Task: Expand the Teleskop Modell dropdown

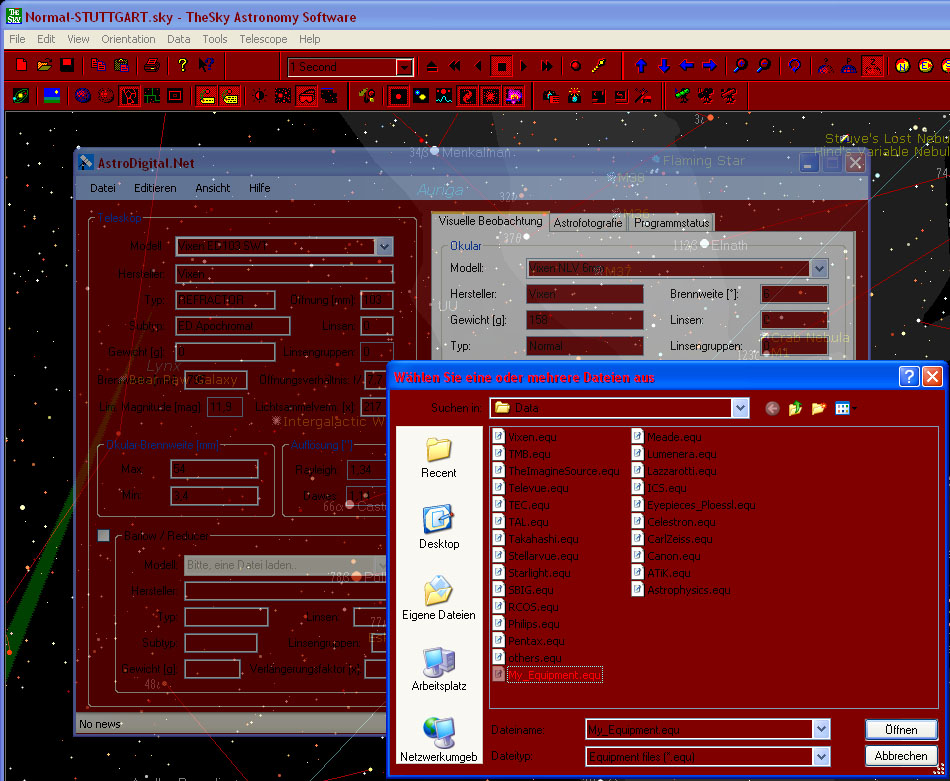Action: (384, 247)
